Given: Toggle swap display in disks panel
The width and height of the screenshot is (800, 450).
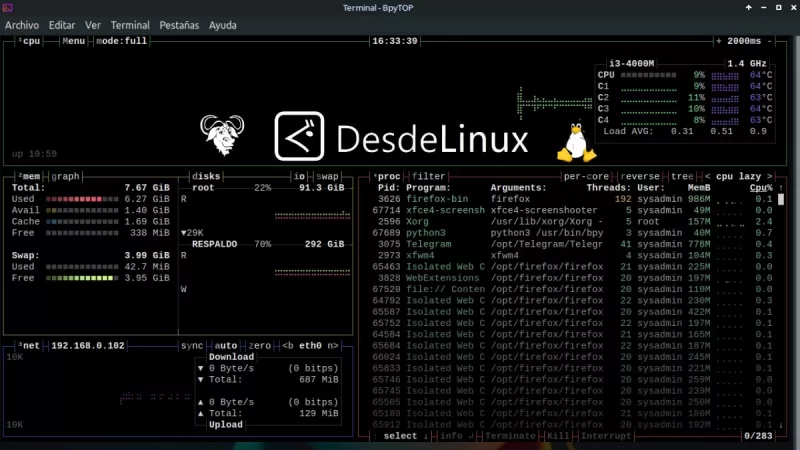Looking at the screenshot, I should pos(329,176).
